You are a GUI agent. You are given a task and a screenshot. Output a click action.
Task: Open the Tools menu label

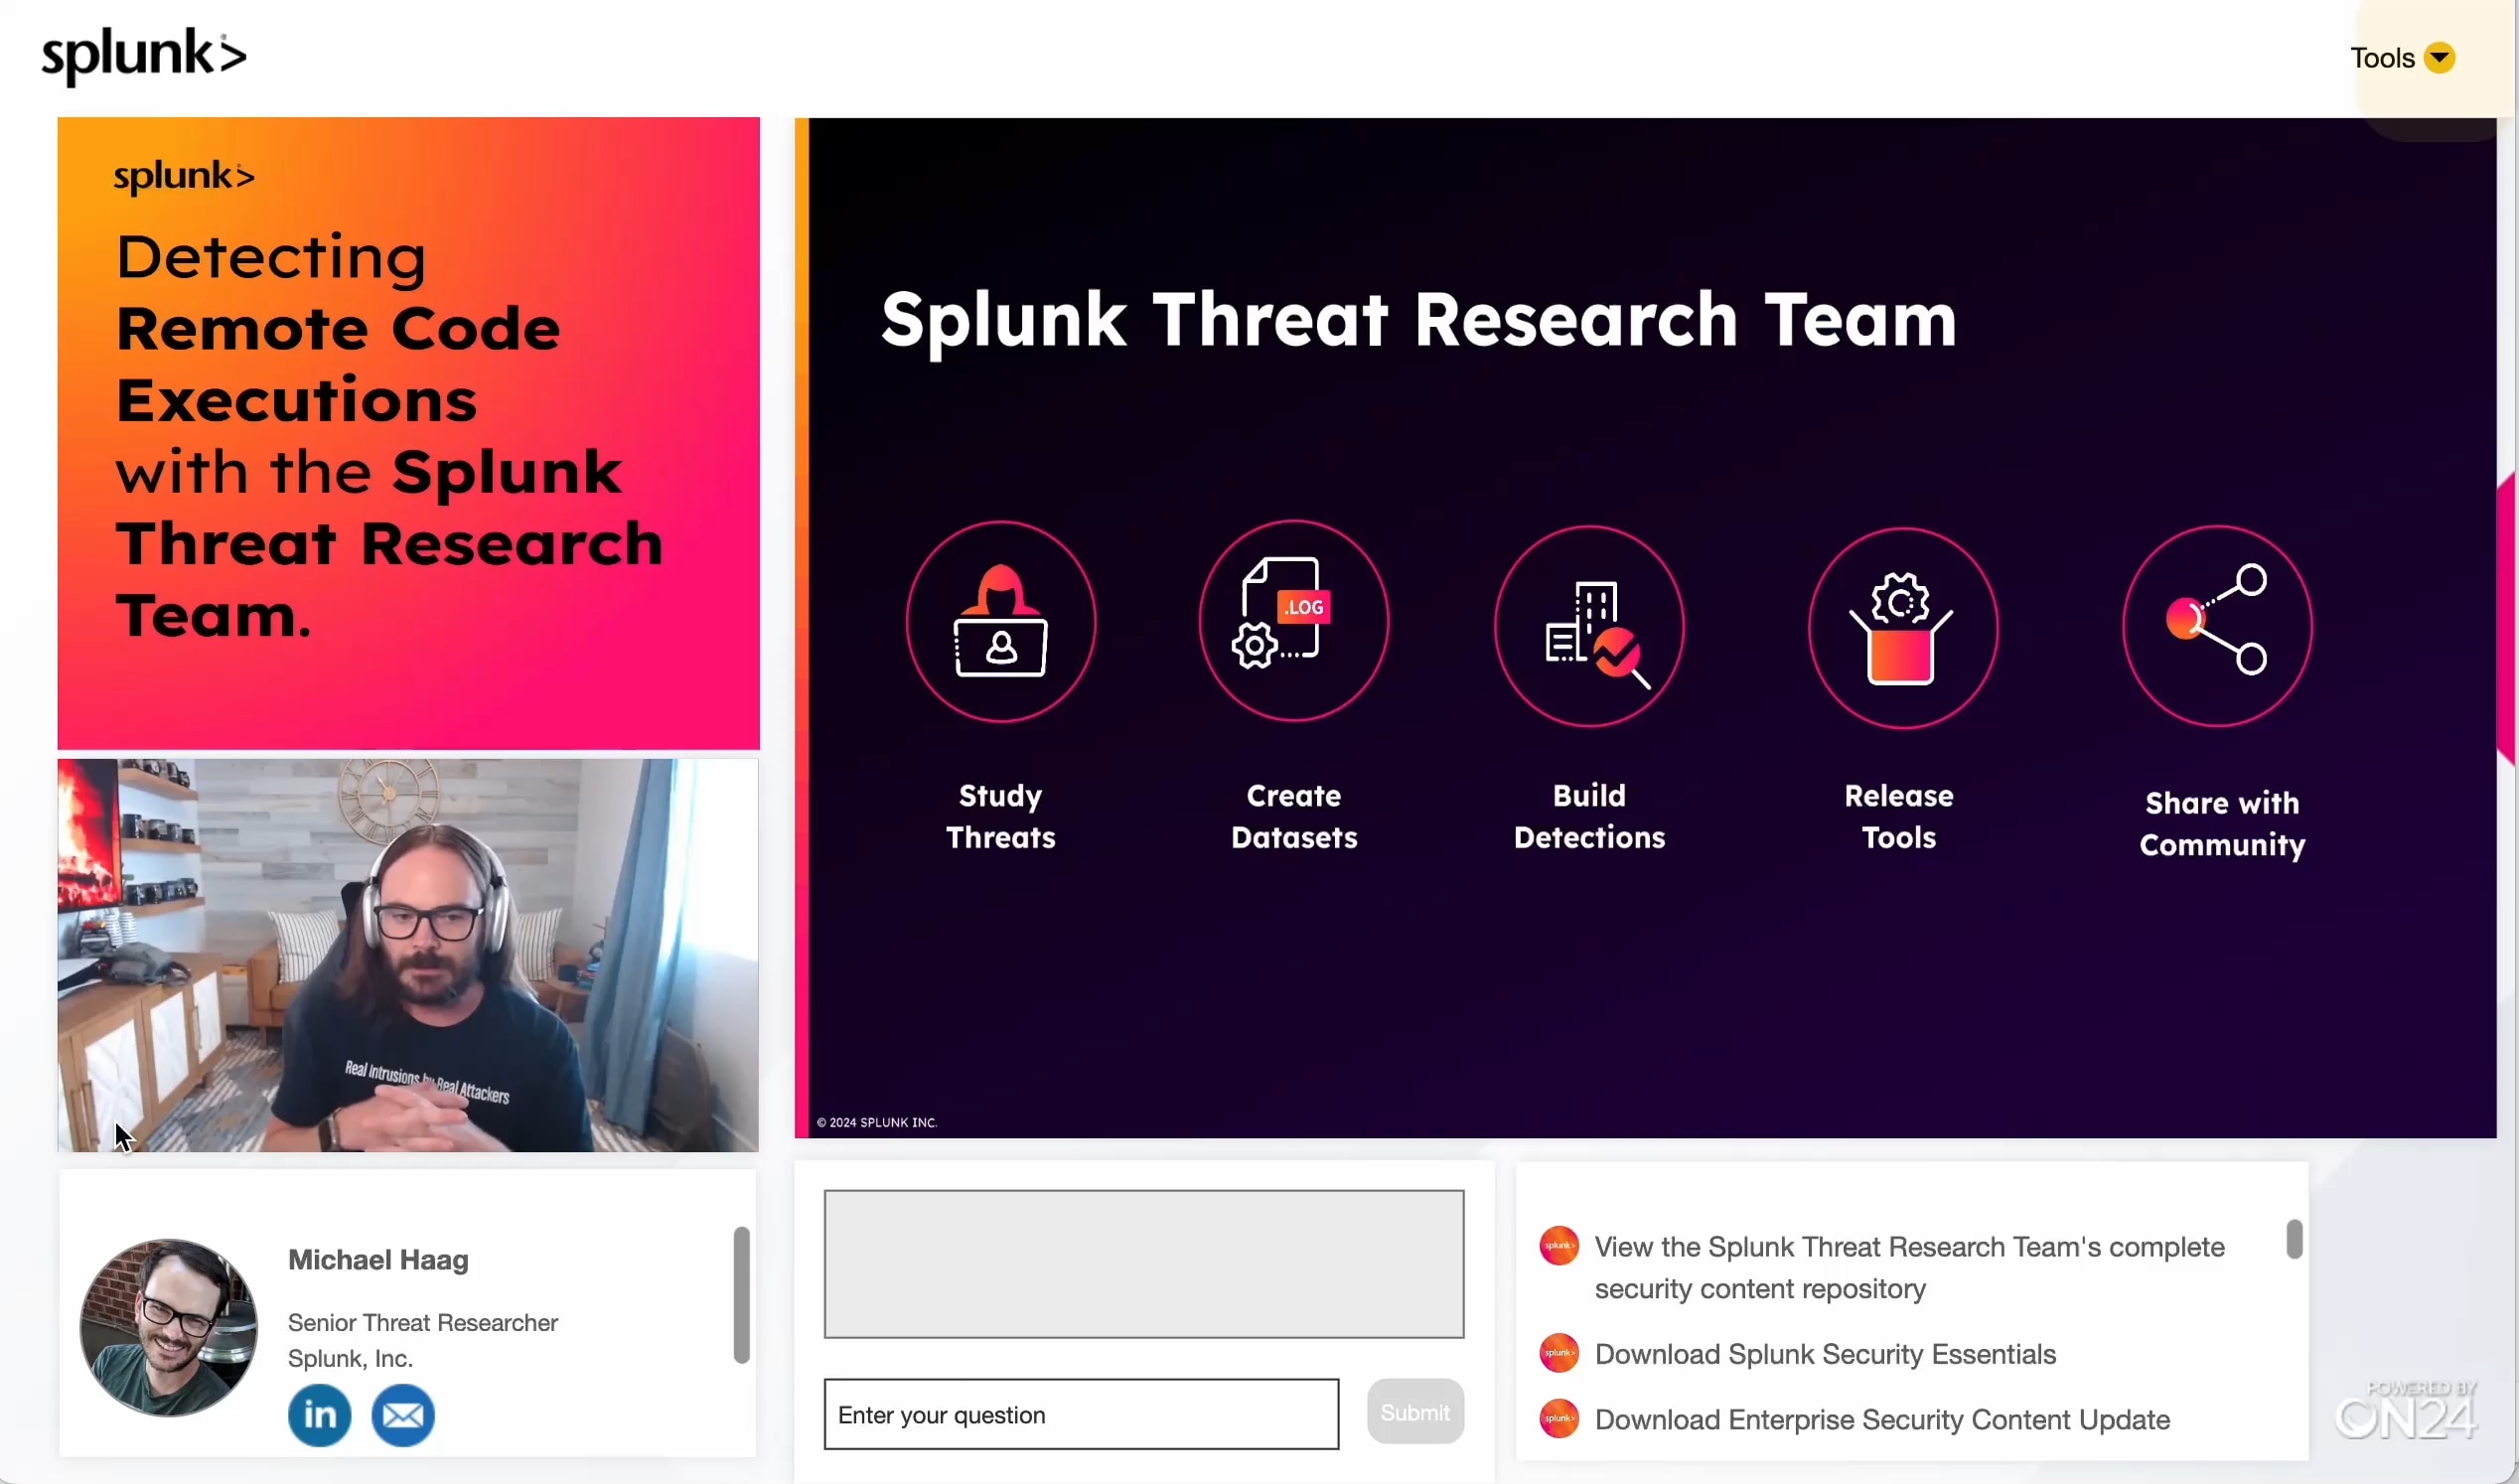click(2381, 58)
